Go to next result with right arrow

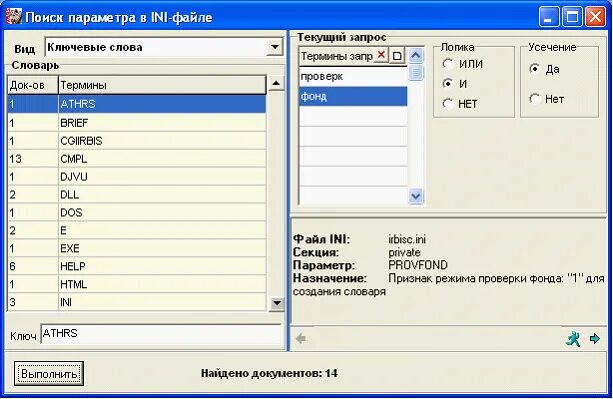pyautogui.click(x=594, y=338)
